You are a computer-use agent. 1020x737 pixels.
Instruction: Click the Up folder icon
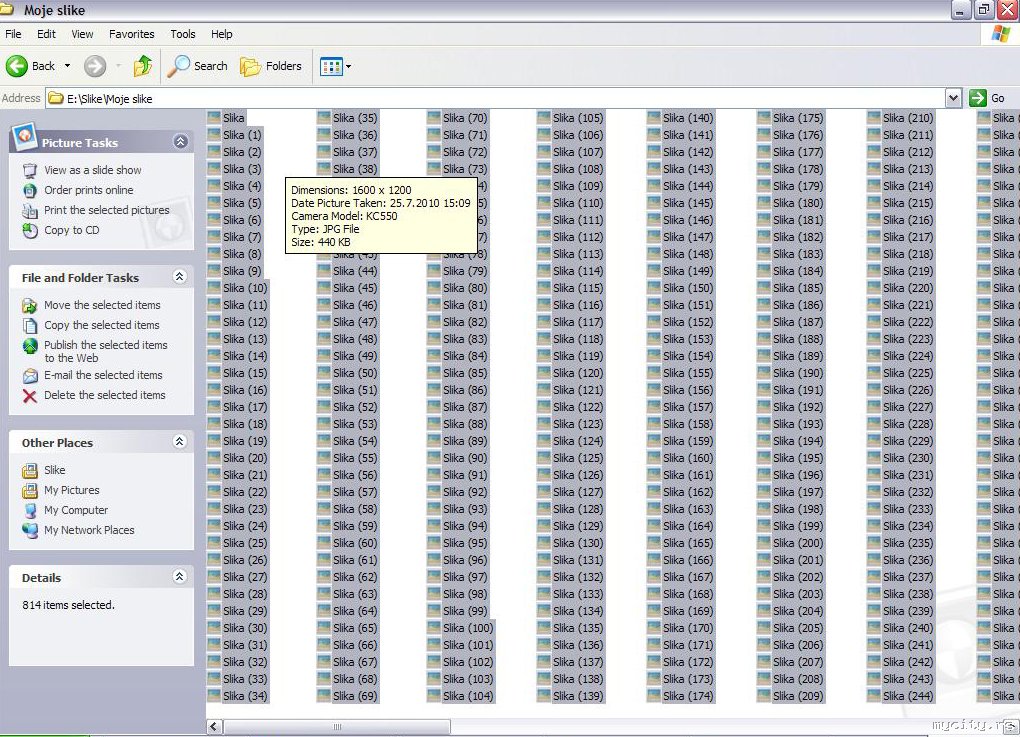click(x=143, y=66)
